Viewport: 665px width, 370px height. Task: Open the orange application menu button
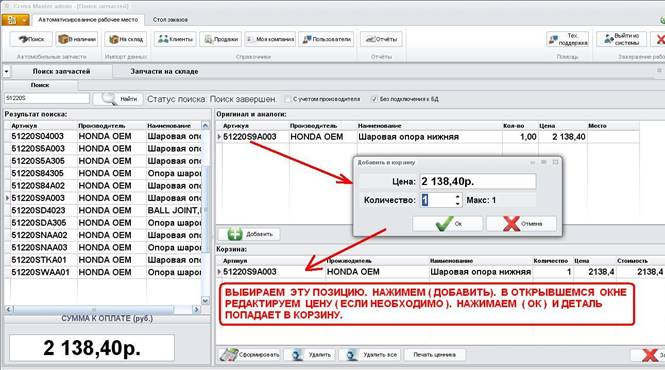click(x=15, y=20)
